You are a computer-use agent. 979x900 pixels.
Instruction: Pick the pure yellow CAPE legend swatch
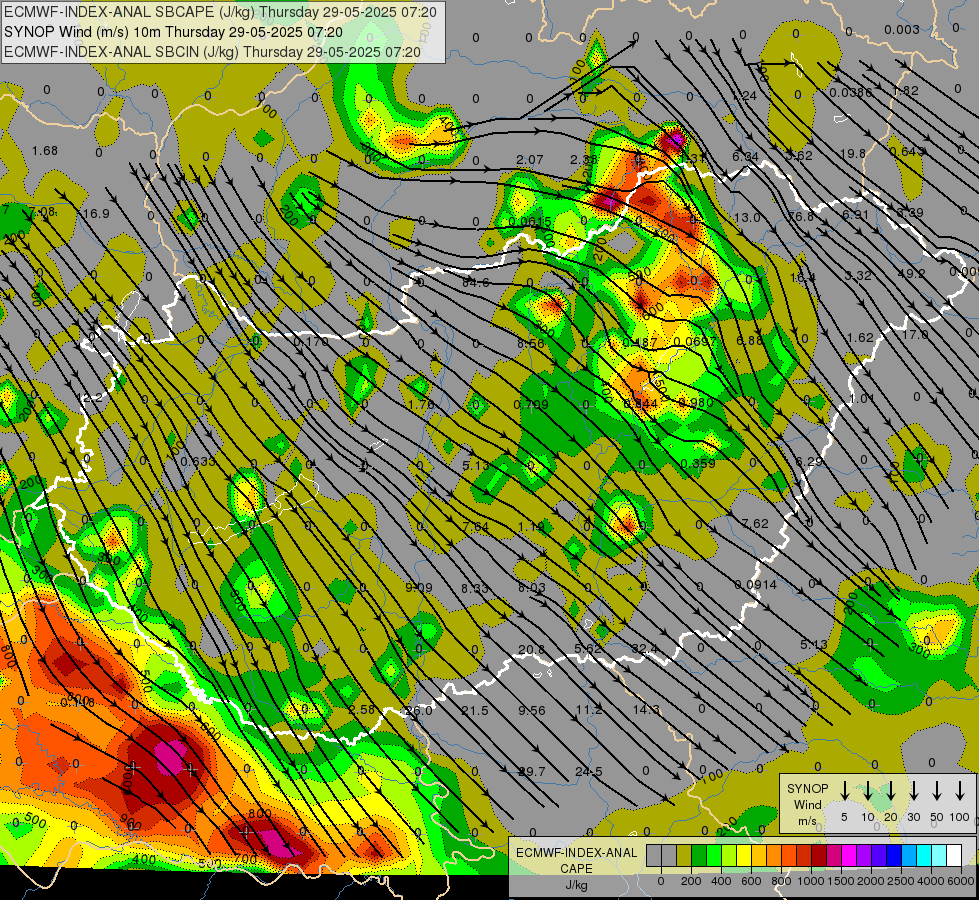tap(744, 855)
